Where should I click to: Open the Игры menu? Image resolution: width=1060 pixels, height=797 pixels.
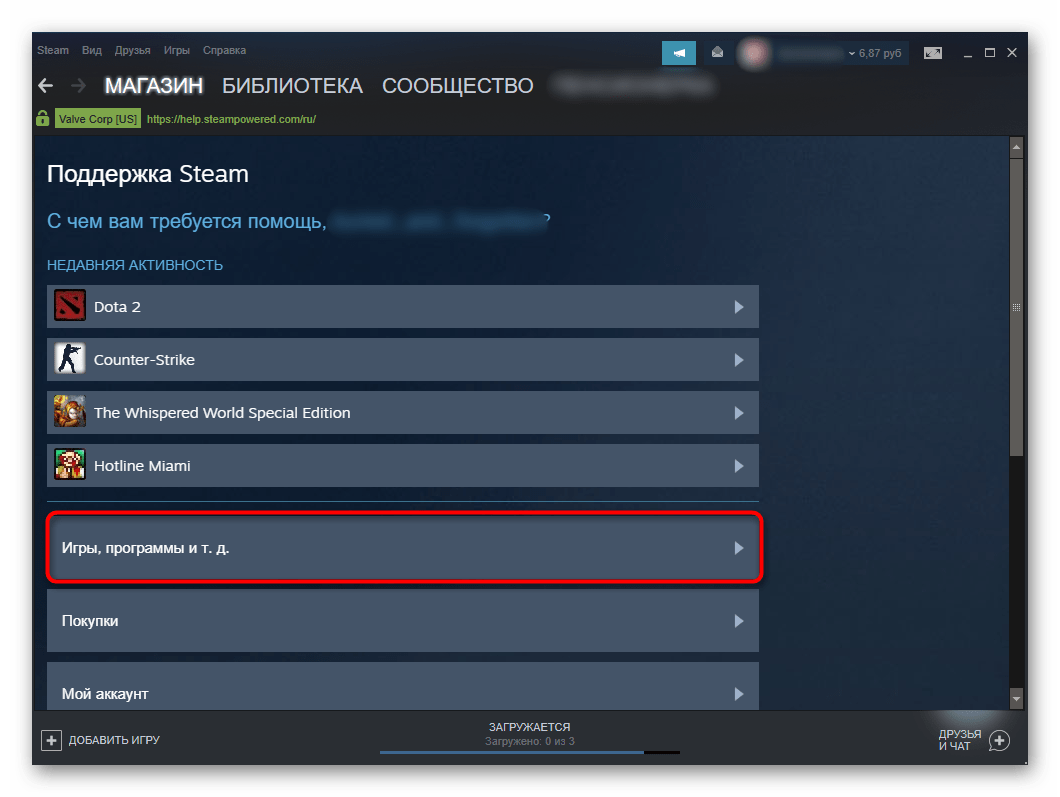[x=176, y=50]
